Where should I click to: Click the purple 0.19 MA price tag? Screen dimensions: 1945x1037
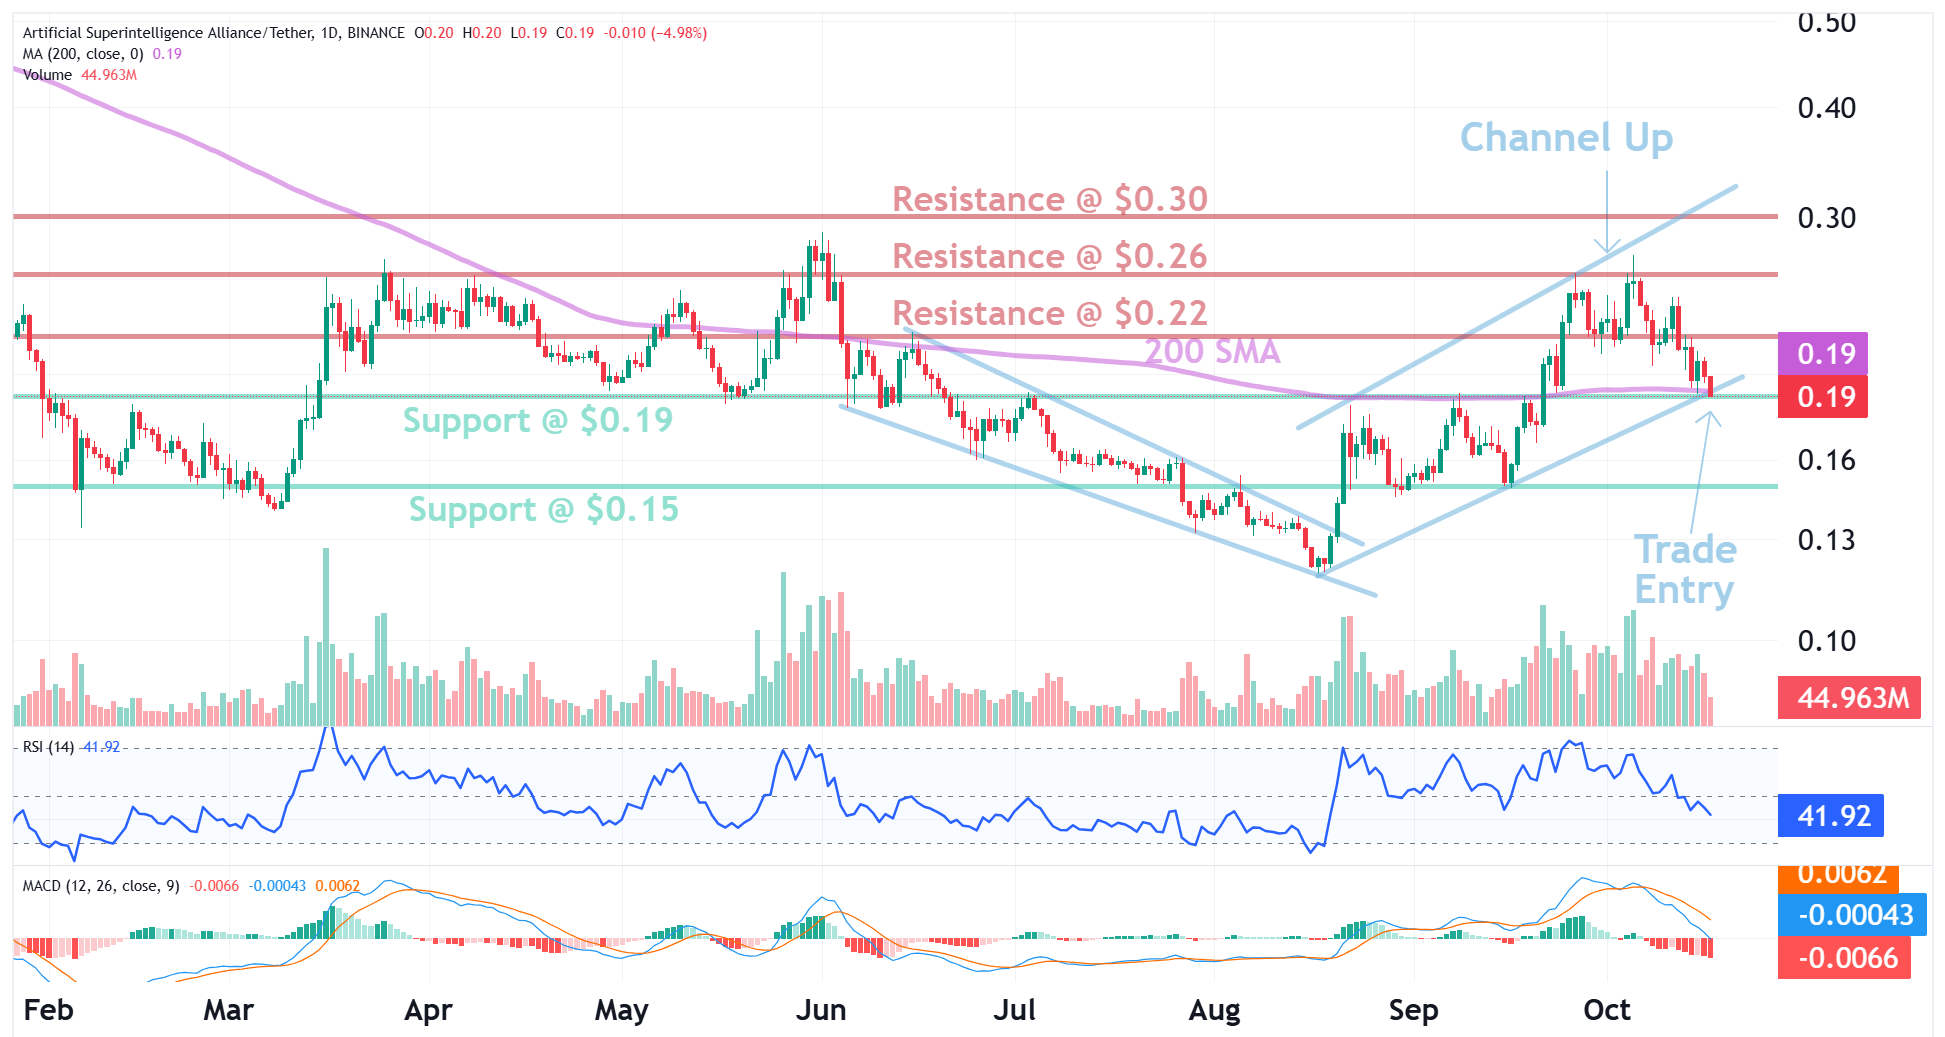tap(1823, 353)
